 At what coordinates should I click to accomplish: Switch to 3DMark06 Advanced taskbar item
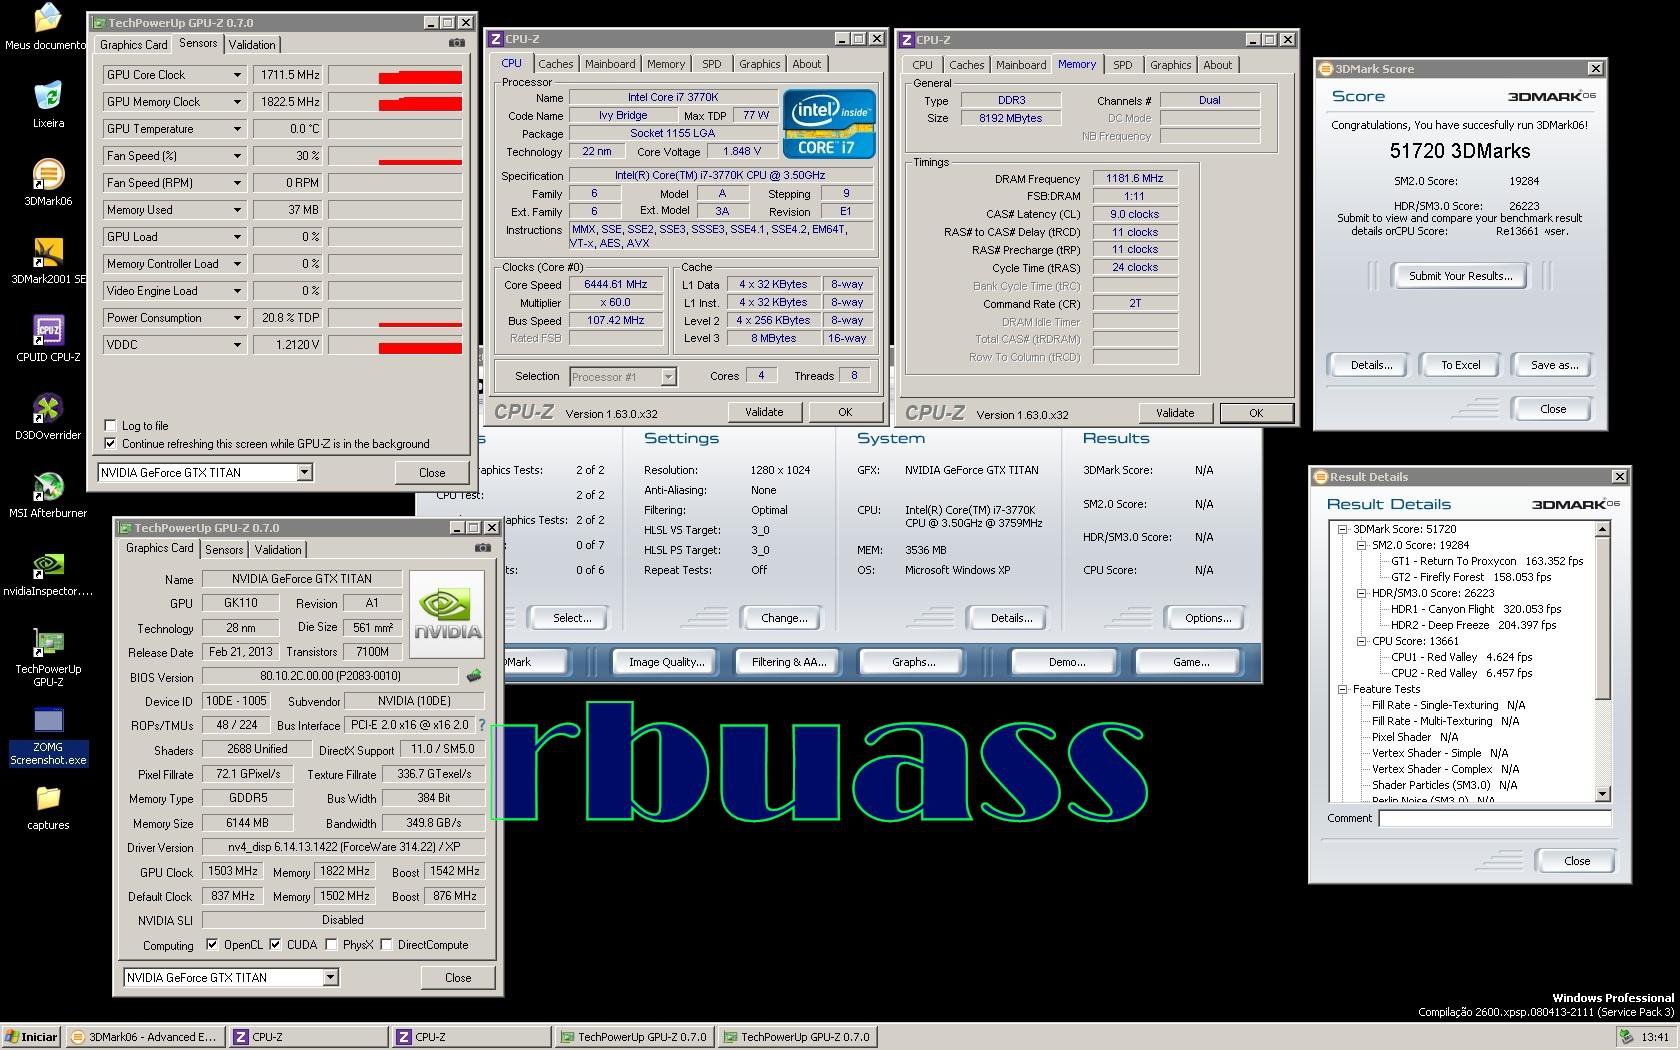145,1037
